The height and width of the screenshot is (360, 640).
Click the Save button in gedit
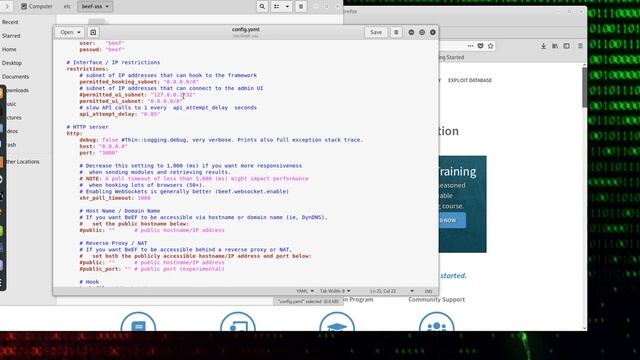(376, 32)
